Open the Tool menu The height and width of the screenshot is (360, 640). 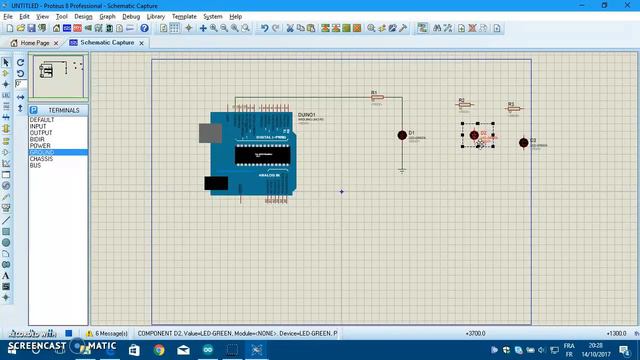(61, 17)
